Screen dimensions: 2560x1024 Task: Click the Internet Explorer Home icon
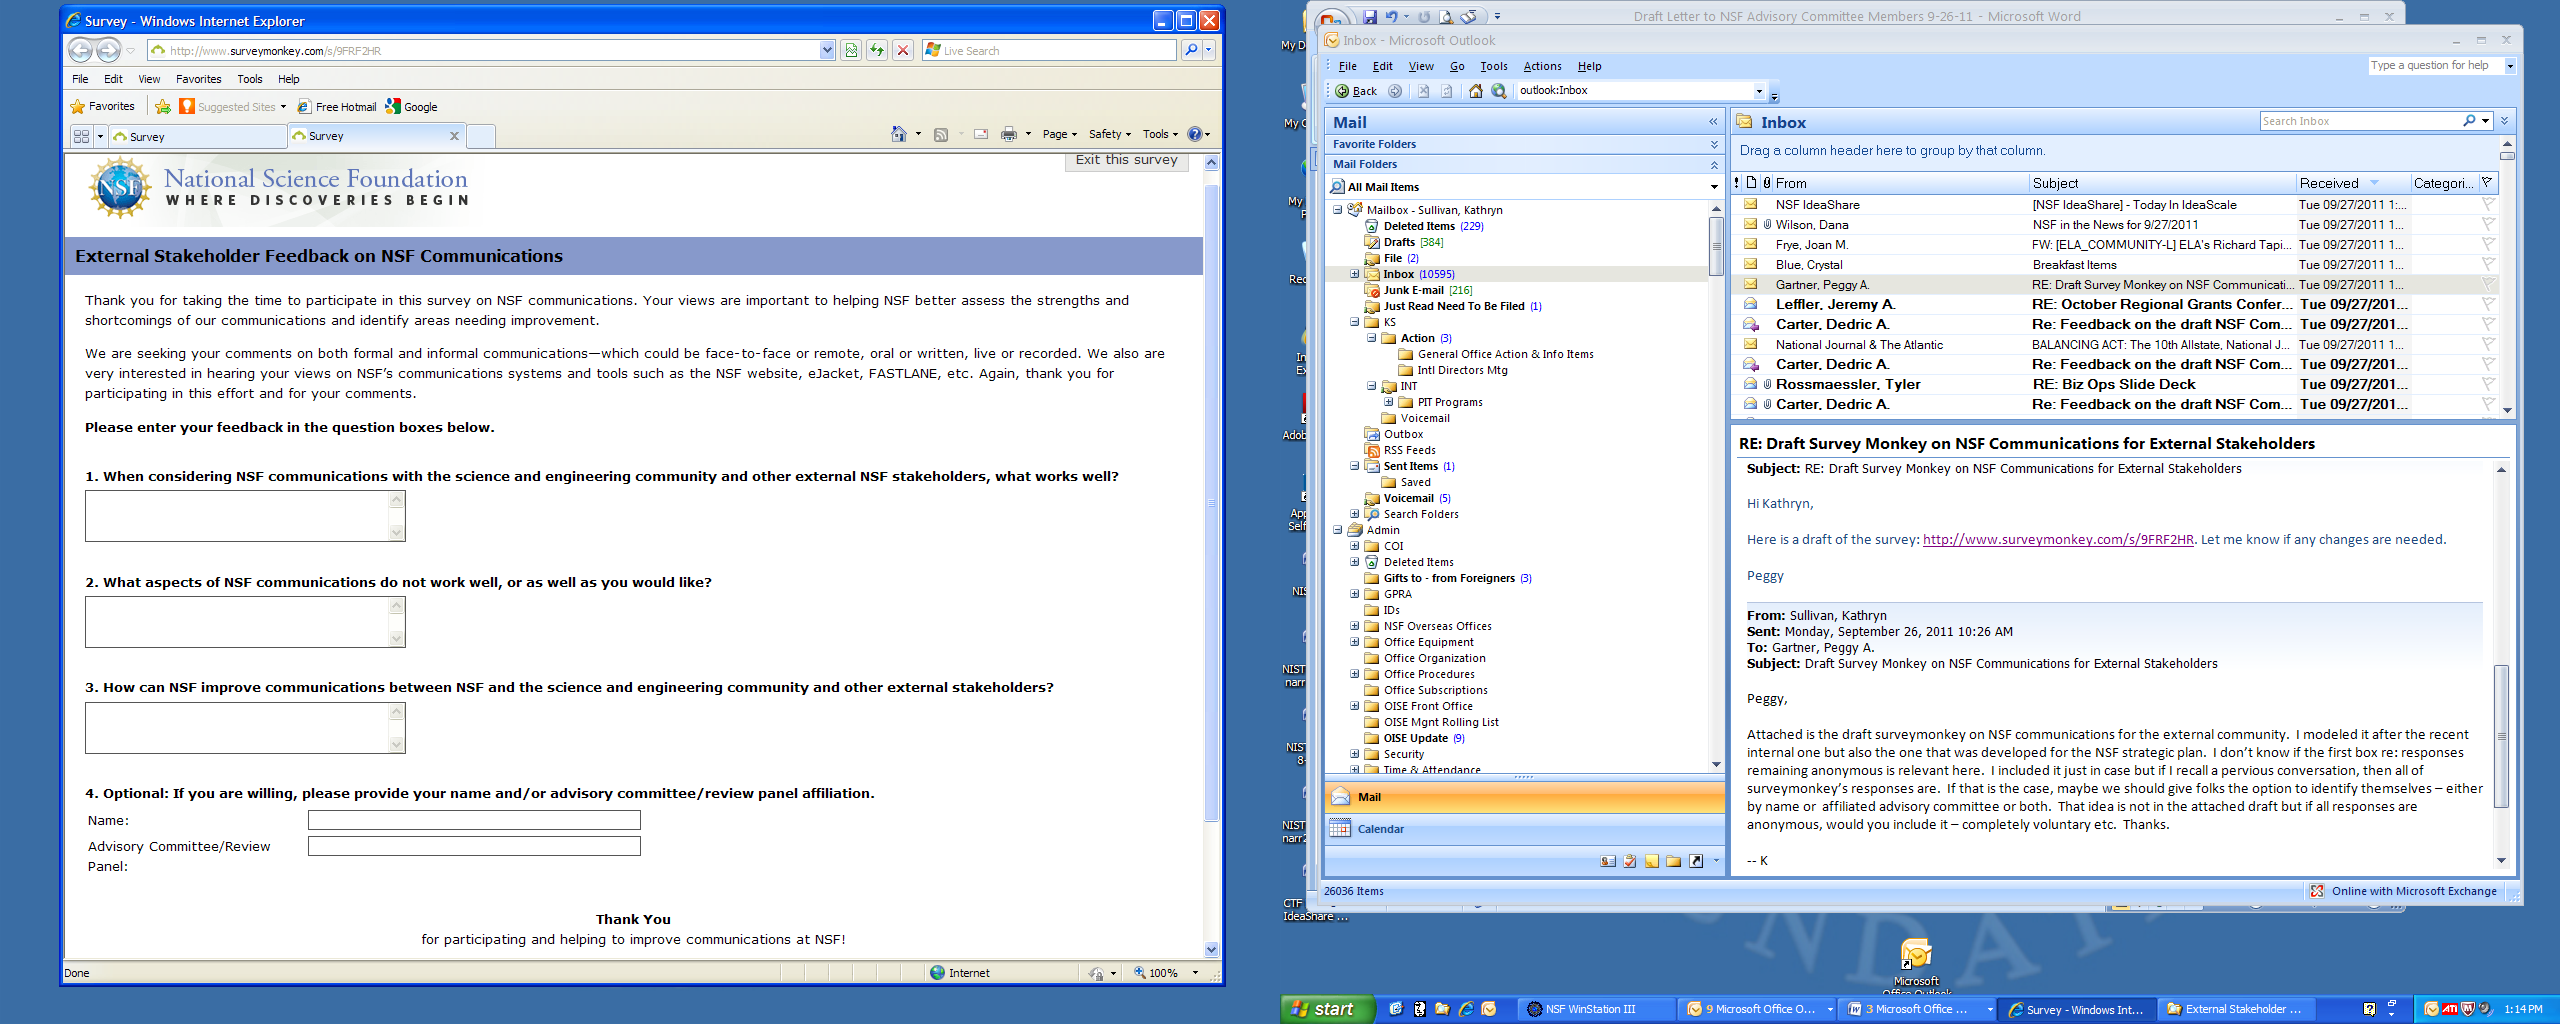(x=899, y=134)
